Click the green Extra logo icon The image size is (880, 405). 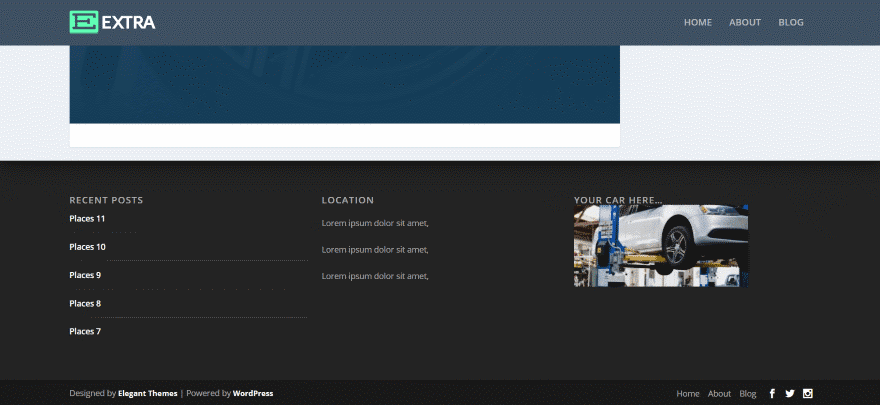pyautogui.click(x=84, y=22)
